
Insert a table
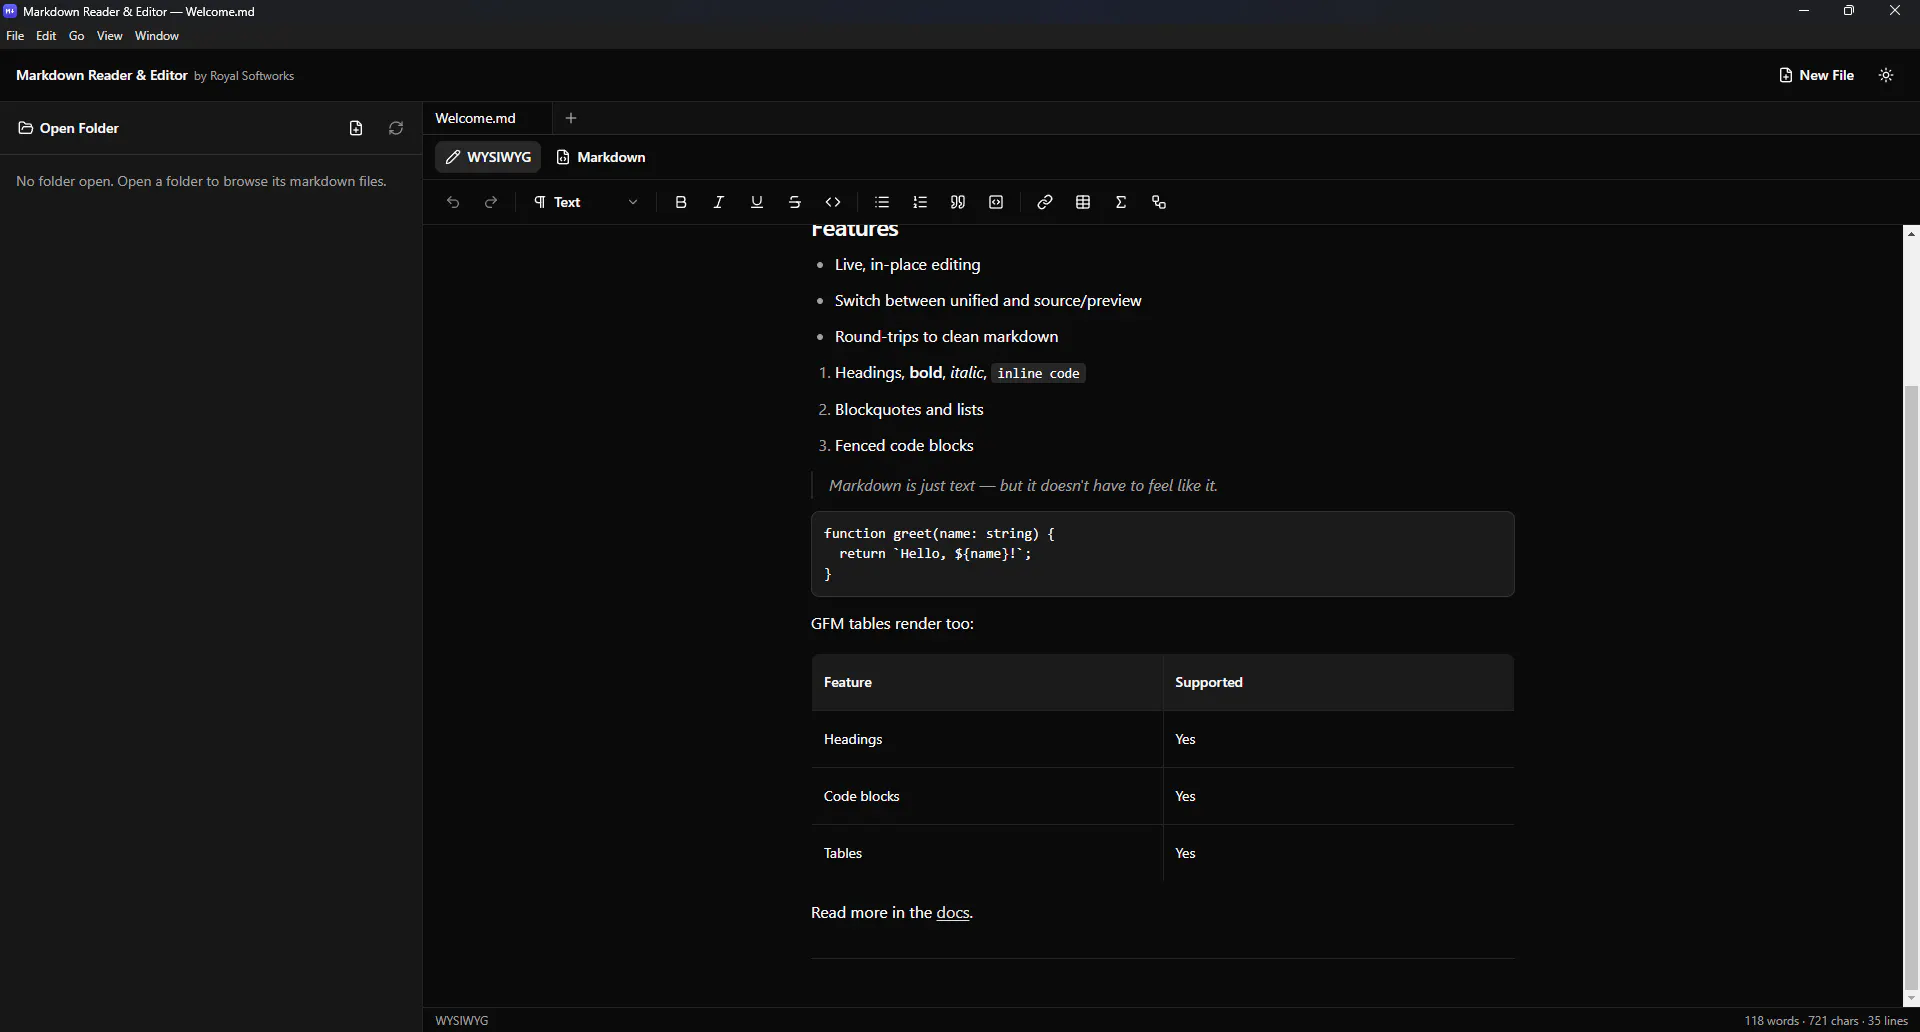coord(1083,203)
